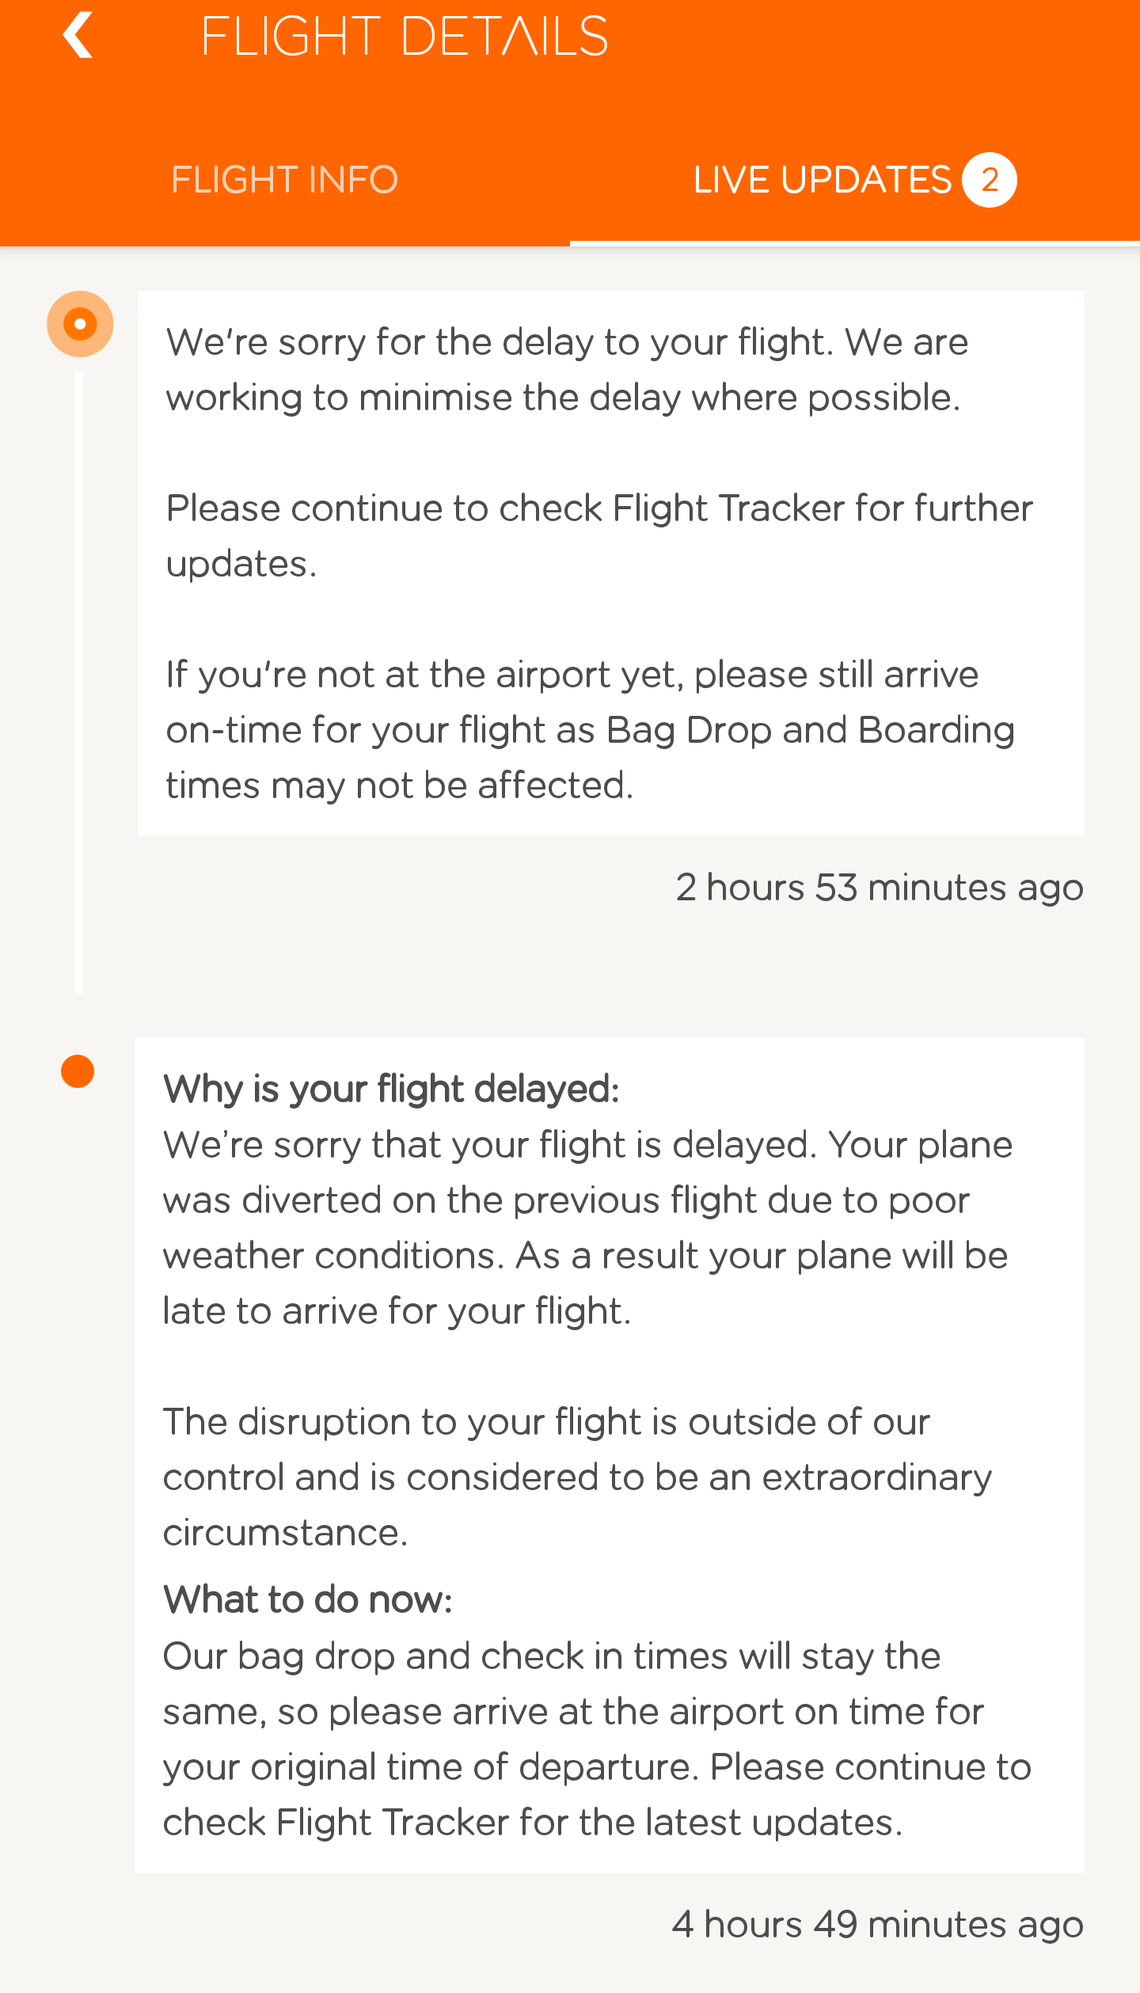
Task: Tap the What to do now heading
Action: pyautogui.click(x=308, y=1600)
